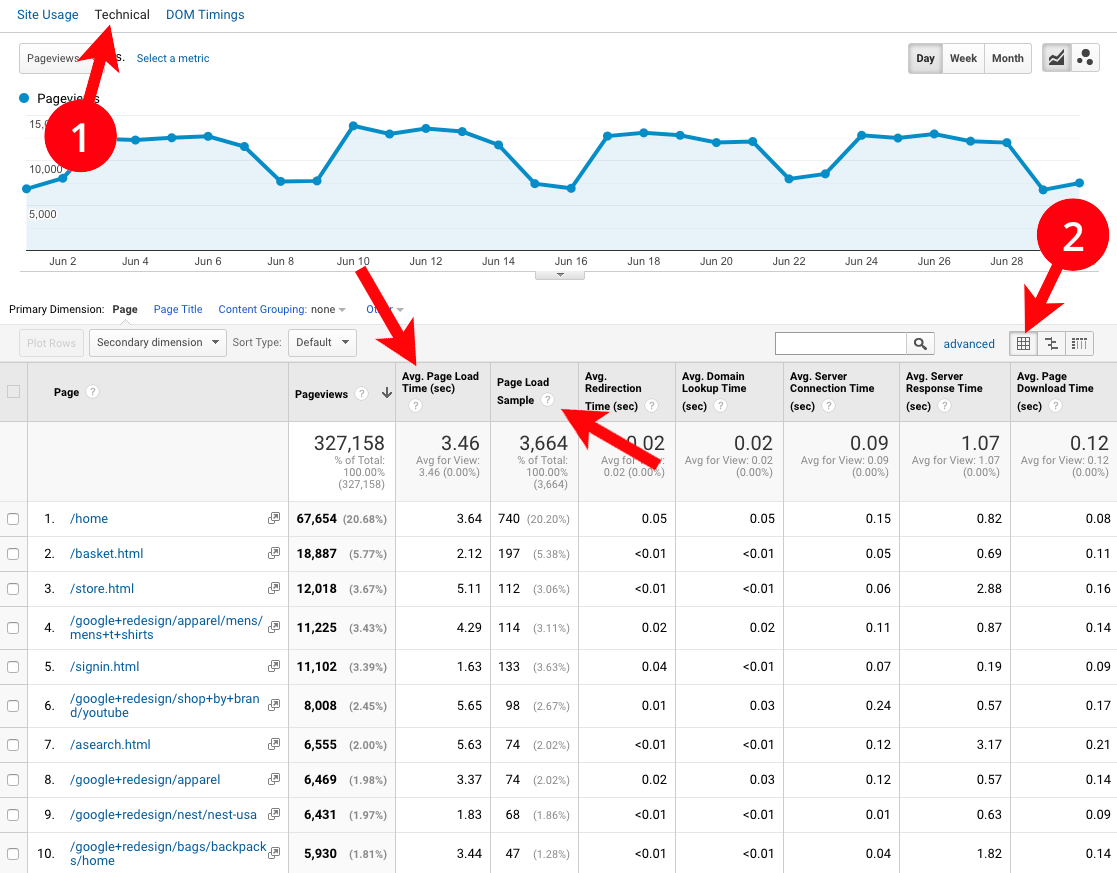This screenshot has height=873, width=1117.
Task: Switch to the DOM Timings tab
Action: pos(205,14)
